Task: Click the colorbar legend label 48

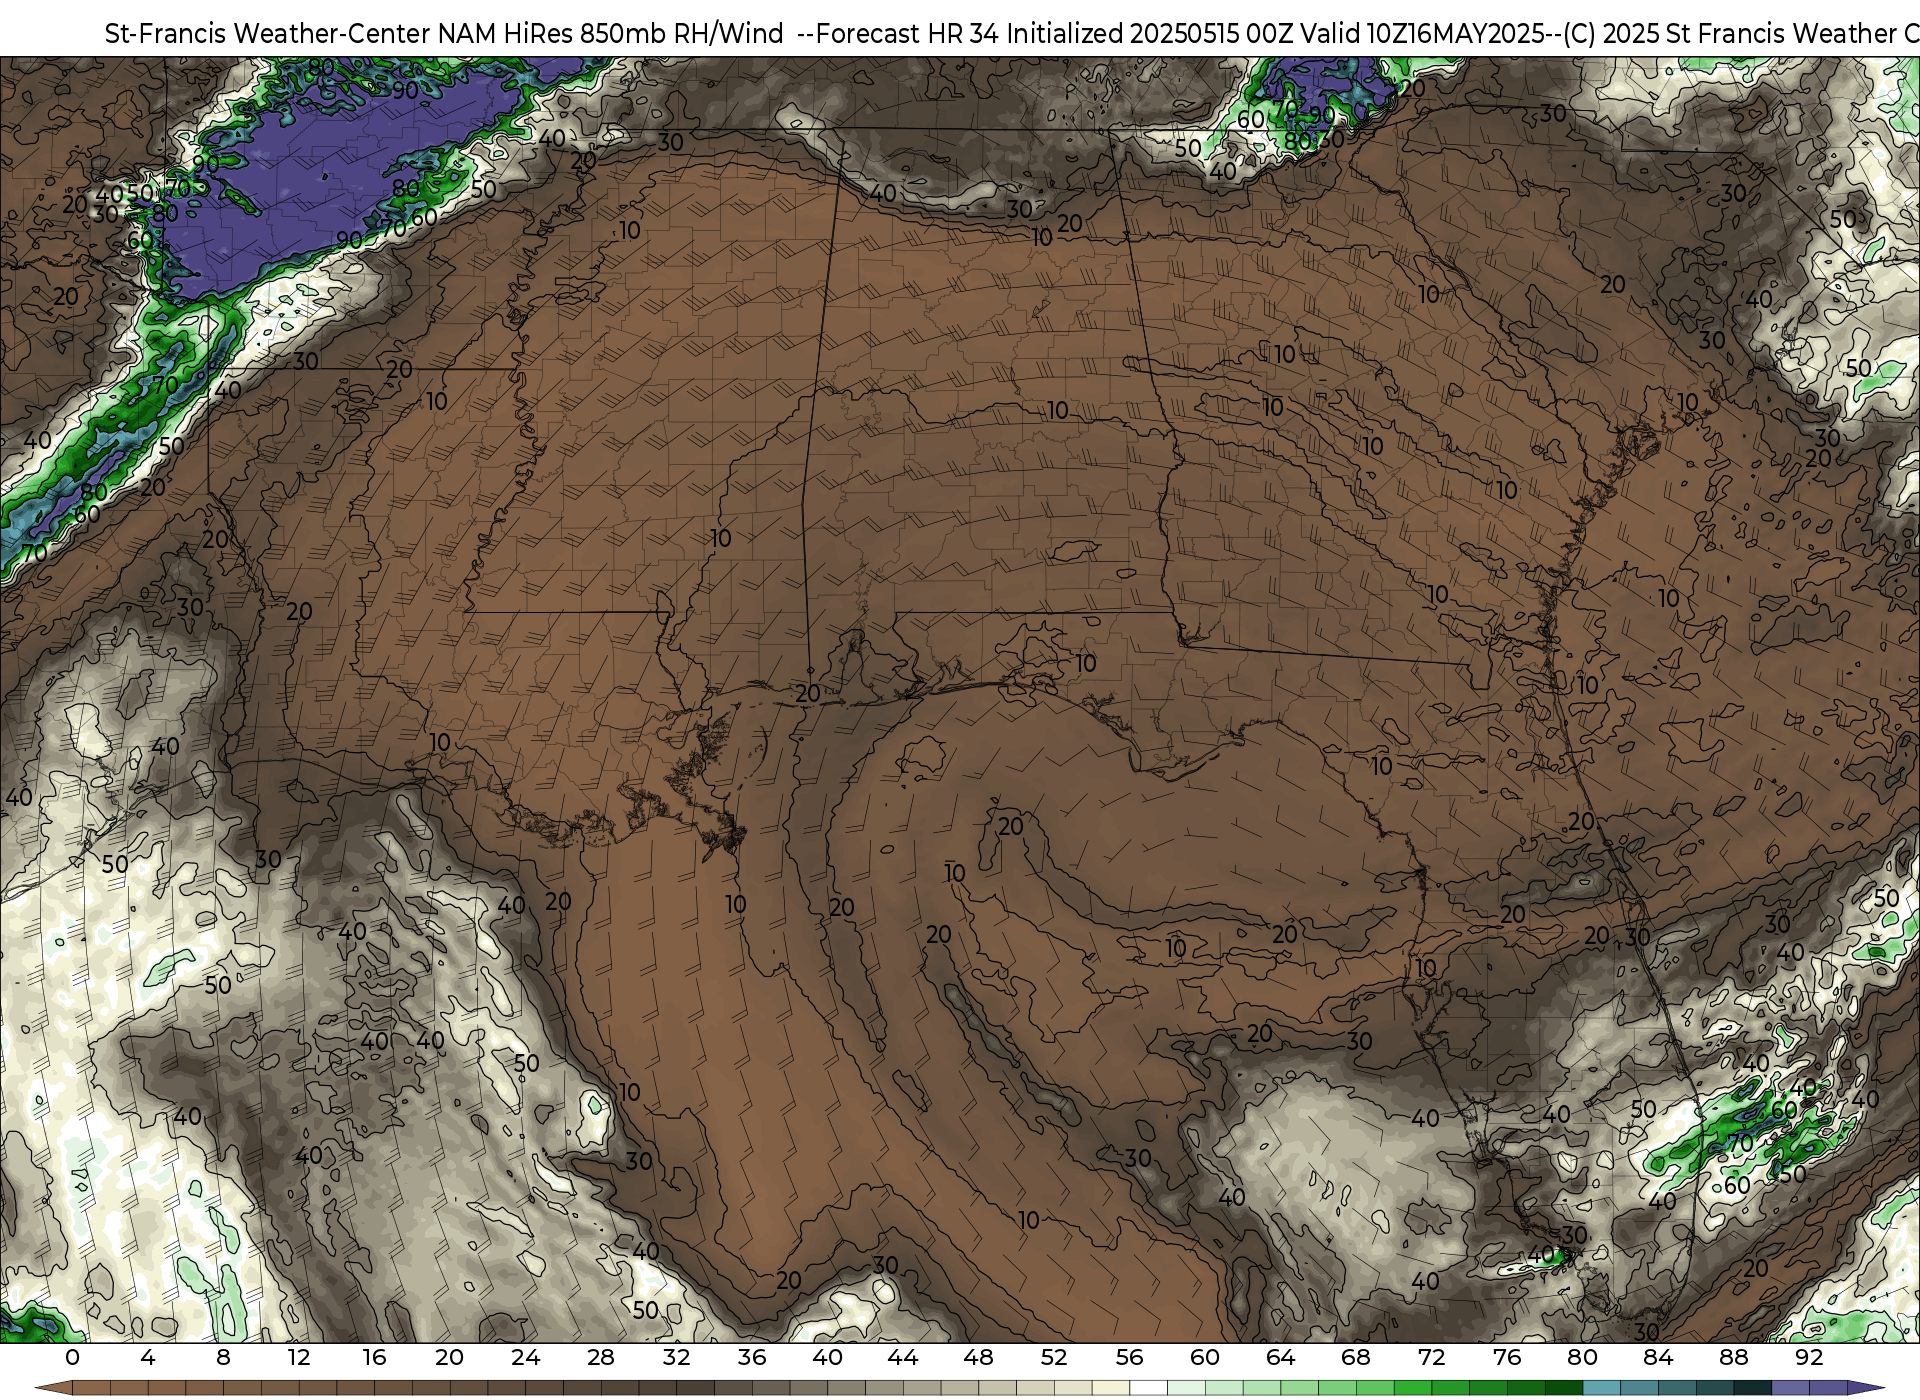Action: (978, 1358)
